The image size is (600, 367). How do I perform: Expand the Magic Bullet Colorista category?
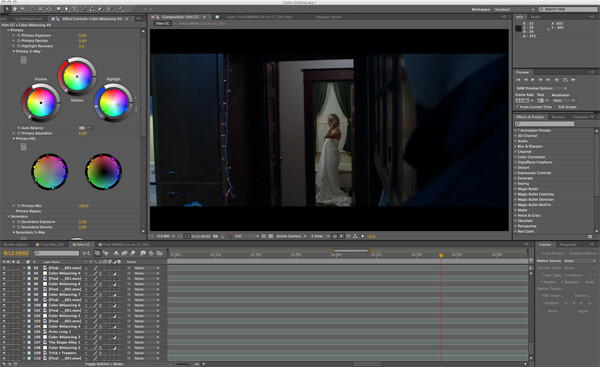click(516, 194)
